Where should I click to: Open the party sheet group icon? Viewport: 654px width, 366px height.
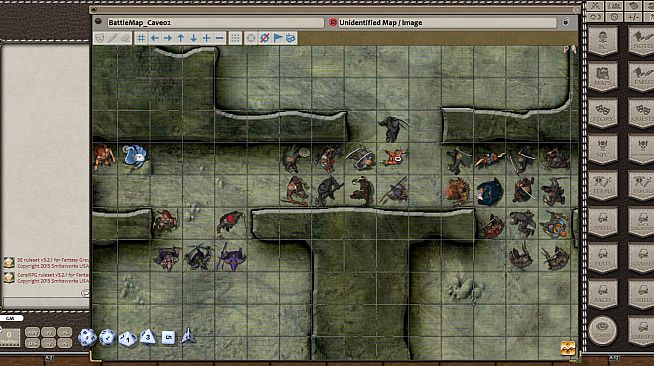click(614, 6)
